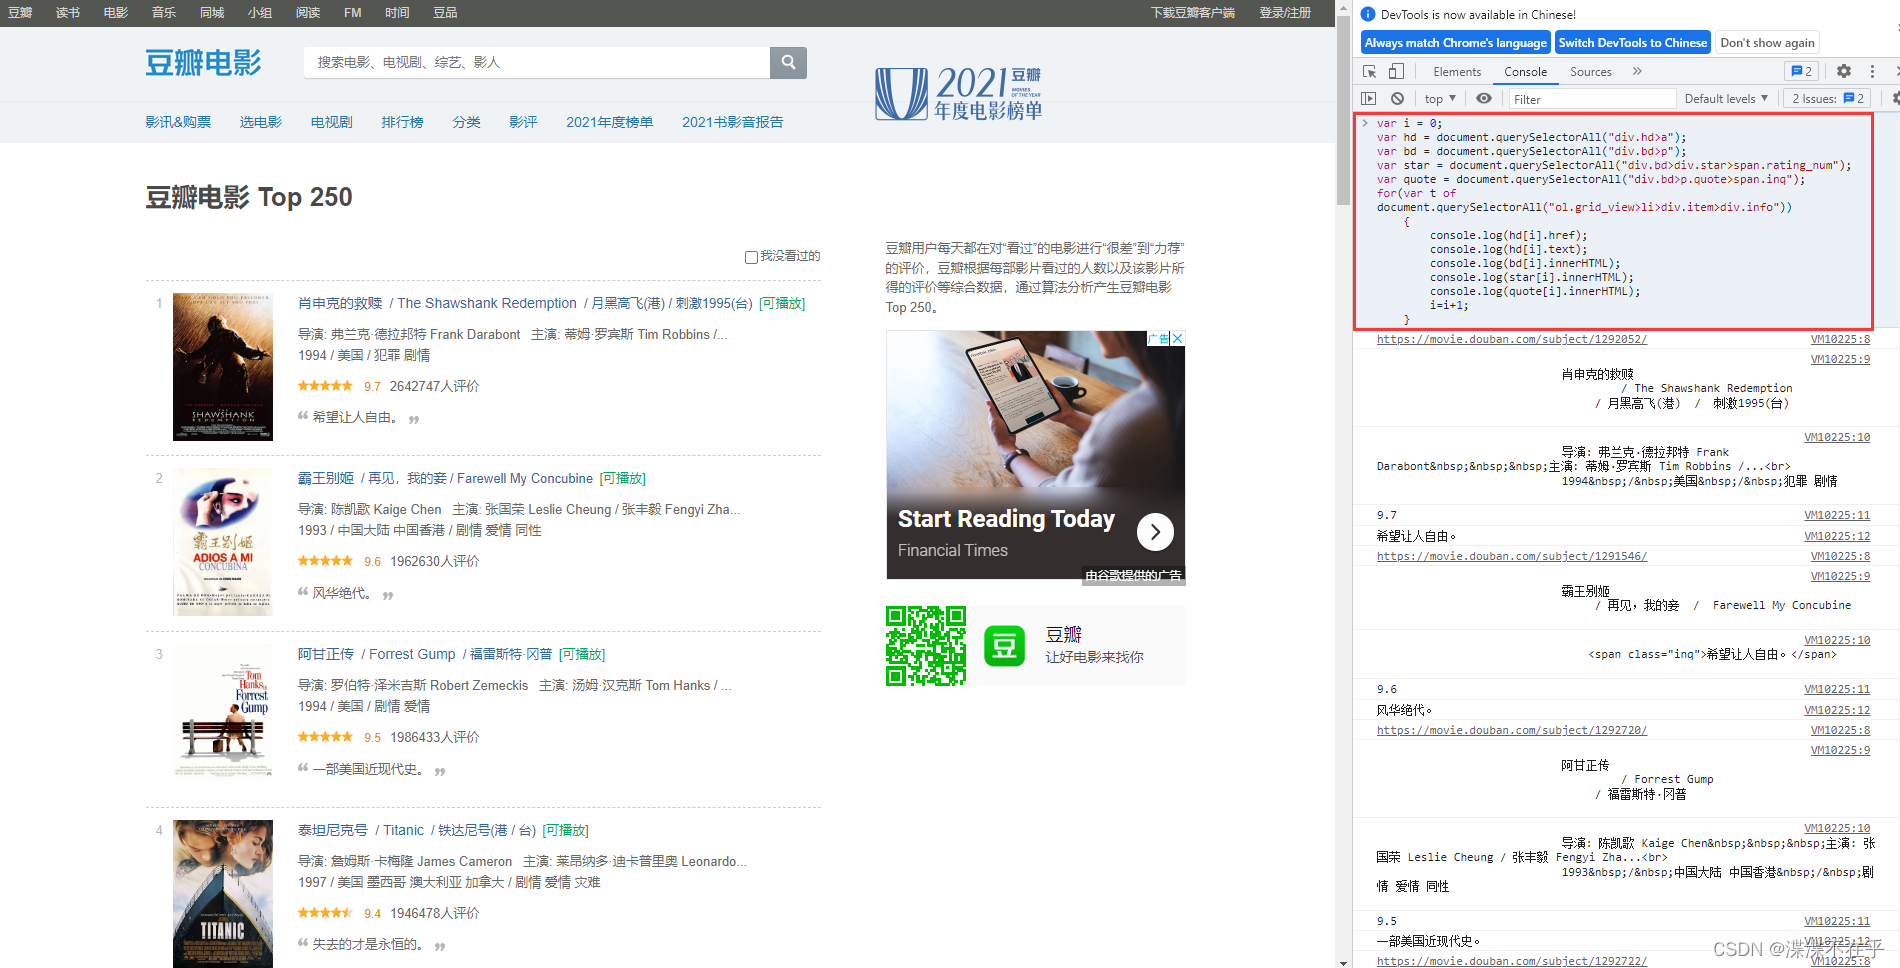Viewport: 1900px width, 968px height.
Task: Open the '分类' navigation item
Action: 466,122
